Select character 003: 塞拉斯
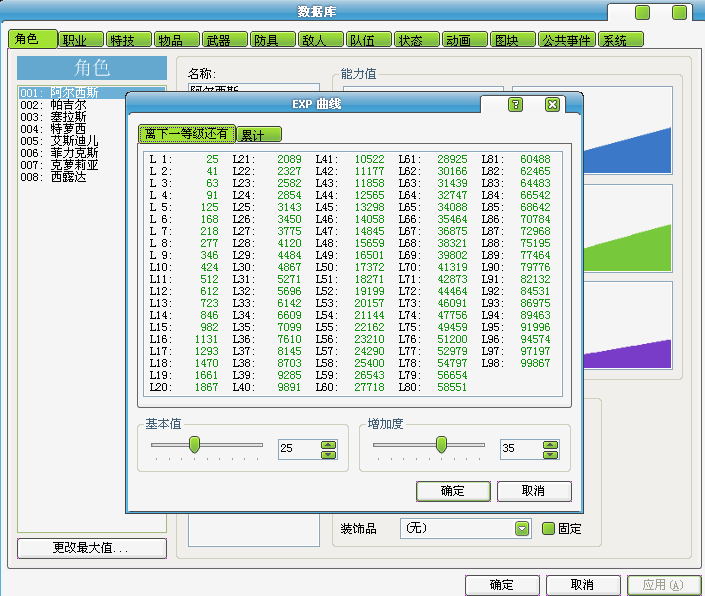The height and width of the screenshot is (596, 705). (72, 117)
